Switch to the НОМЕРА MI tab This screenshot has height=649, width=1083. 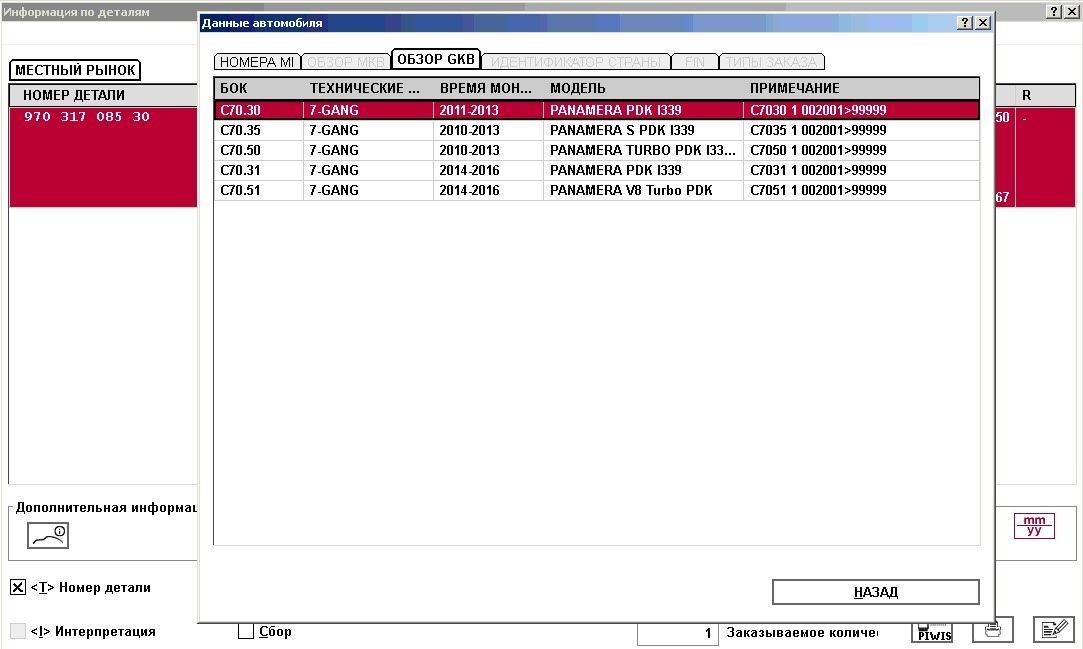(256, 62)
